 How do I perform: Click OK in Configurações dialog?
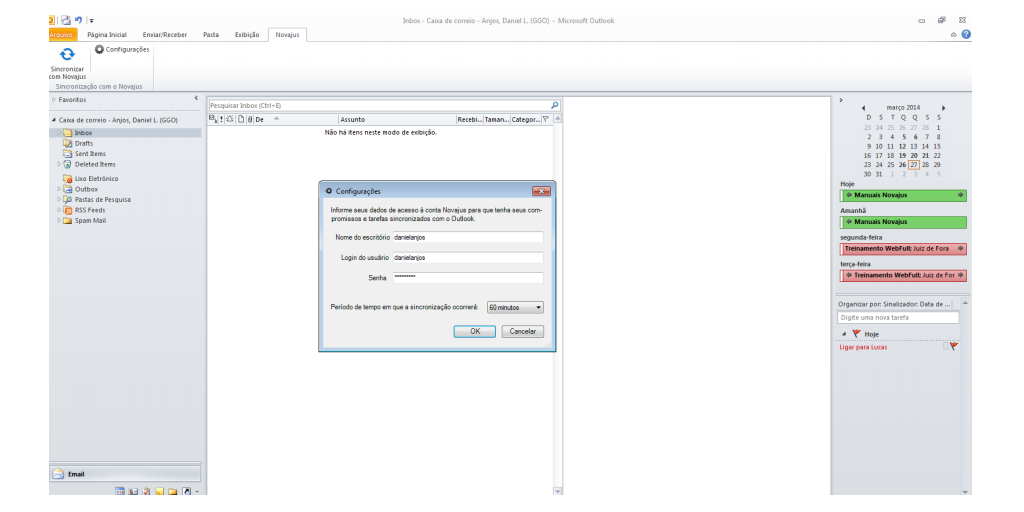pyautogui.click(x=475, y=332)
